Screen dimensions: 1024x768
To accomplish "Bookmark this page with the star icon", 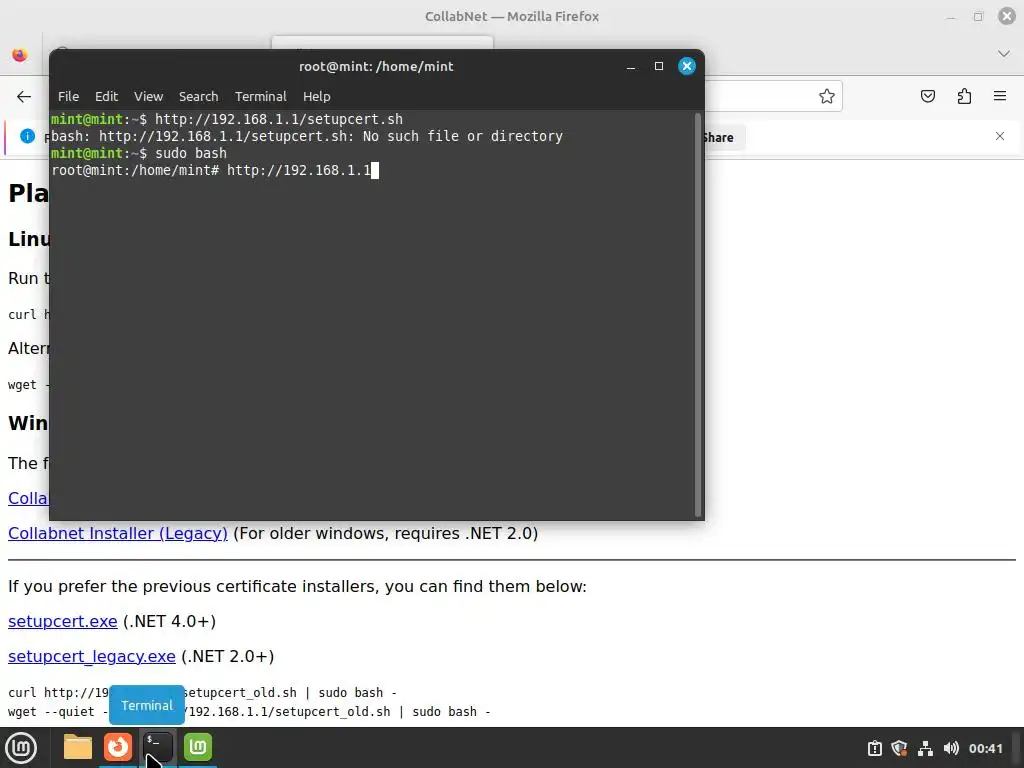I will [x=827, y=97].
